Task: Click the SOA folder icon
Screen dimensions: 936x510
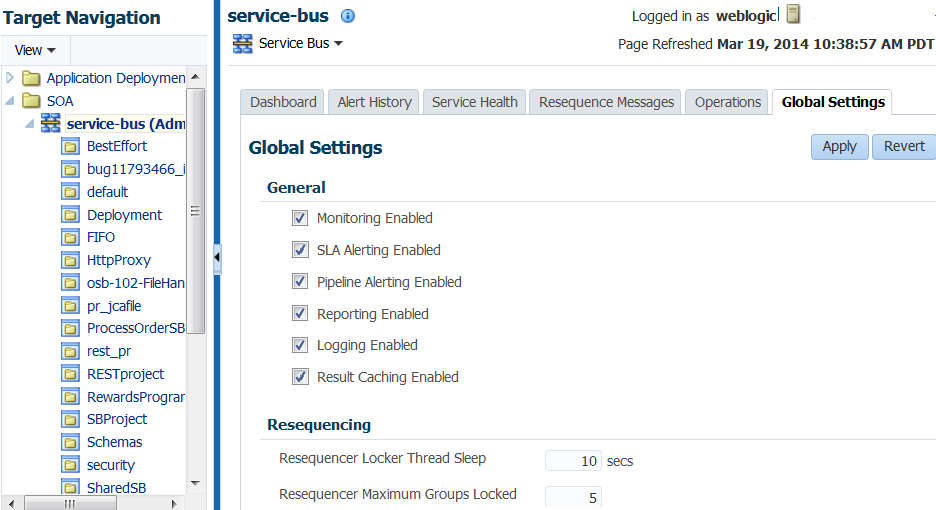Action: click(31, 101)
